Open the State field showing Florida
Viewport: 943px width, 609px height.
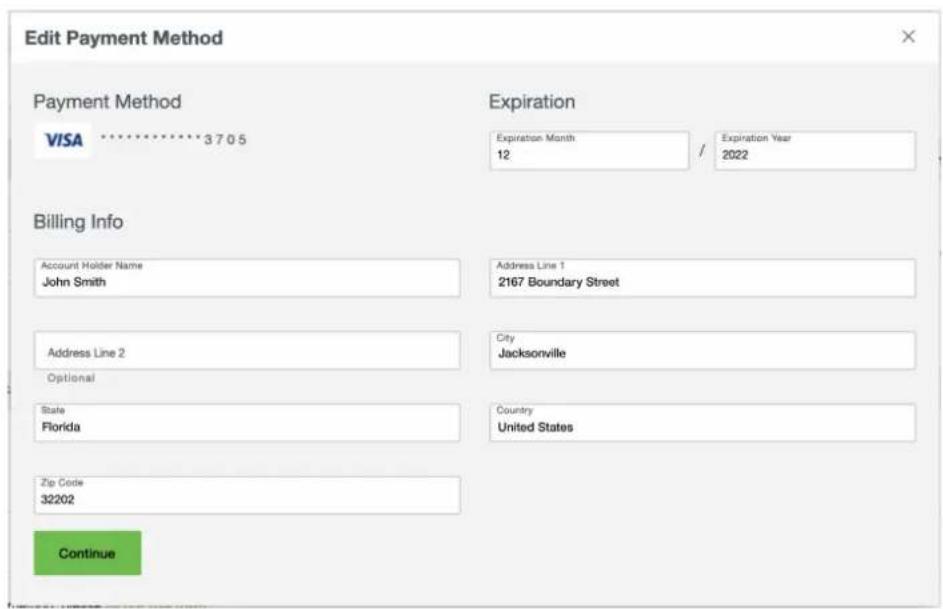pyautogui.click(x=247, y=423)
